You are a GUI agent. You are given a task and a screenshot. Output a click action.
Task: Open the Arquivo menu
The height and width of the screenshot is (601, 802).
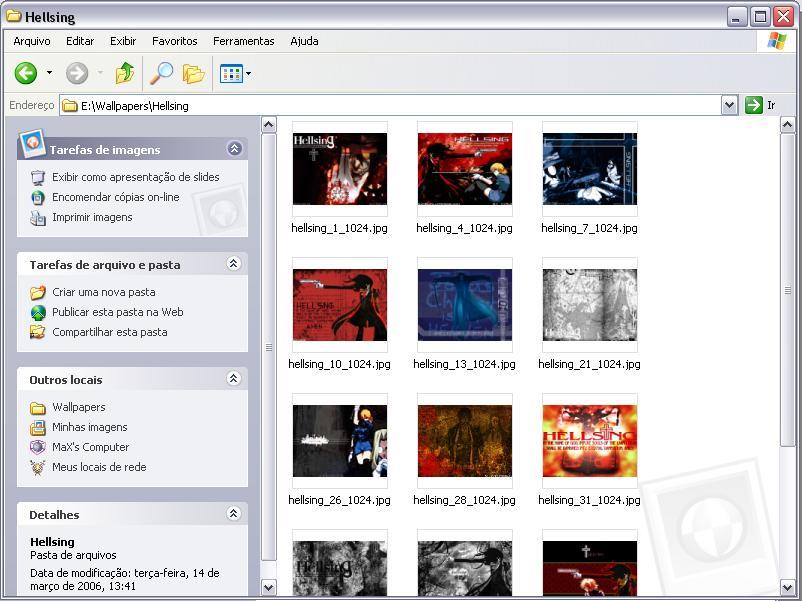32,41
